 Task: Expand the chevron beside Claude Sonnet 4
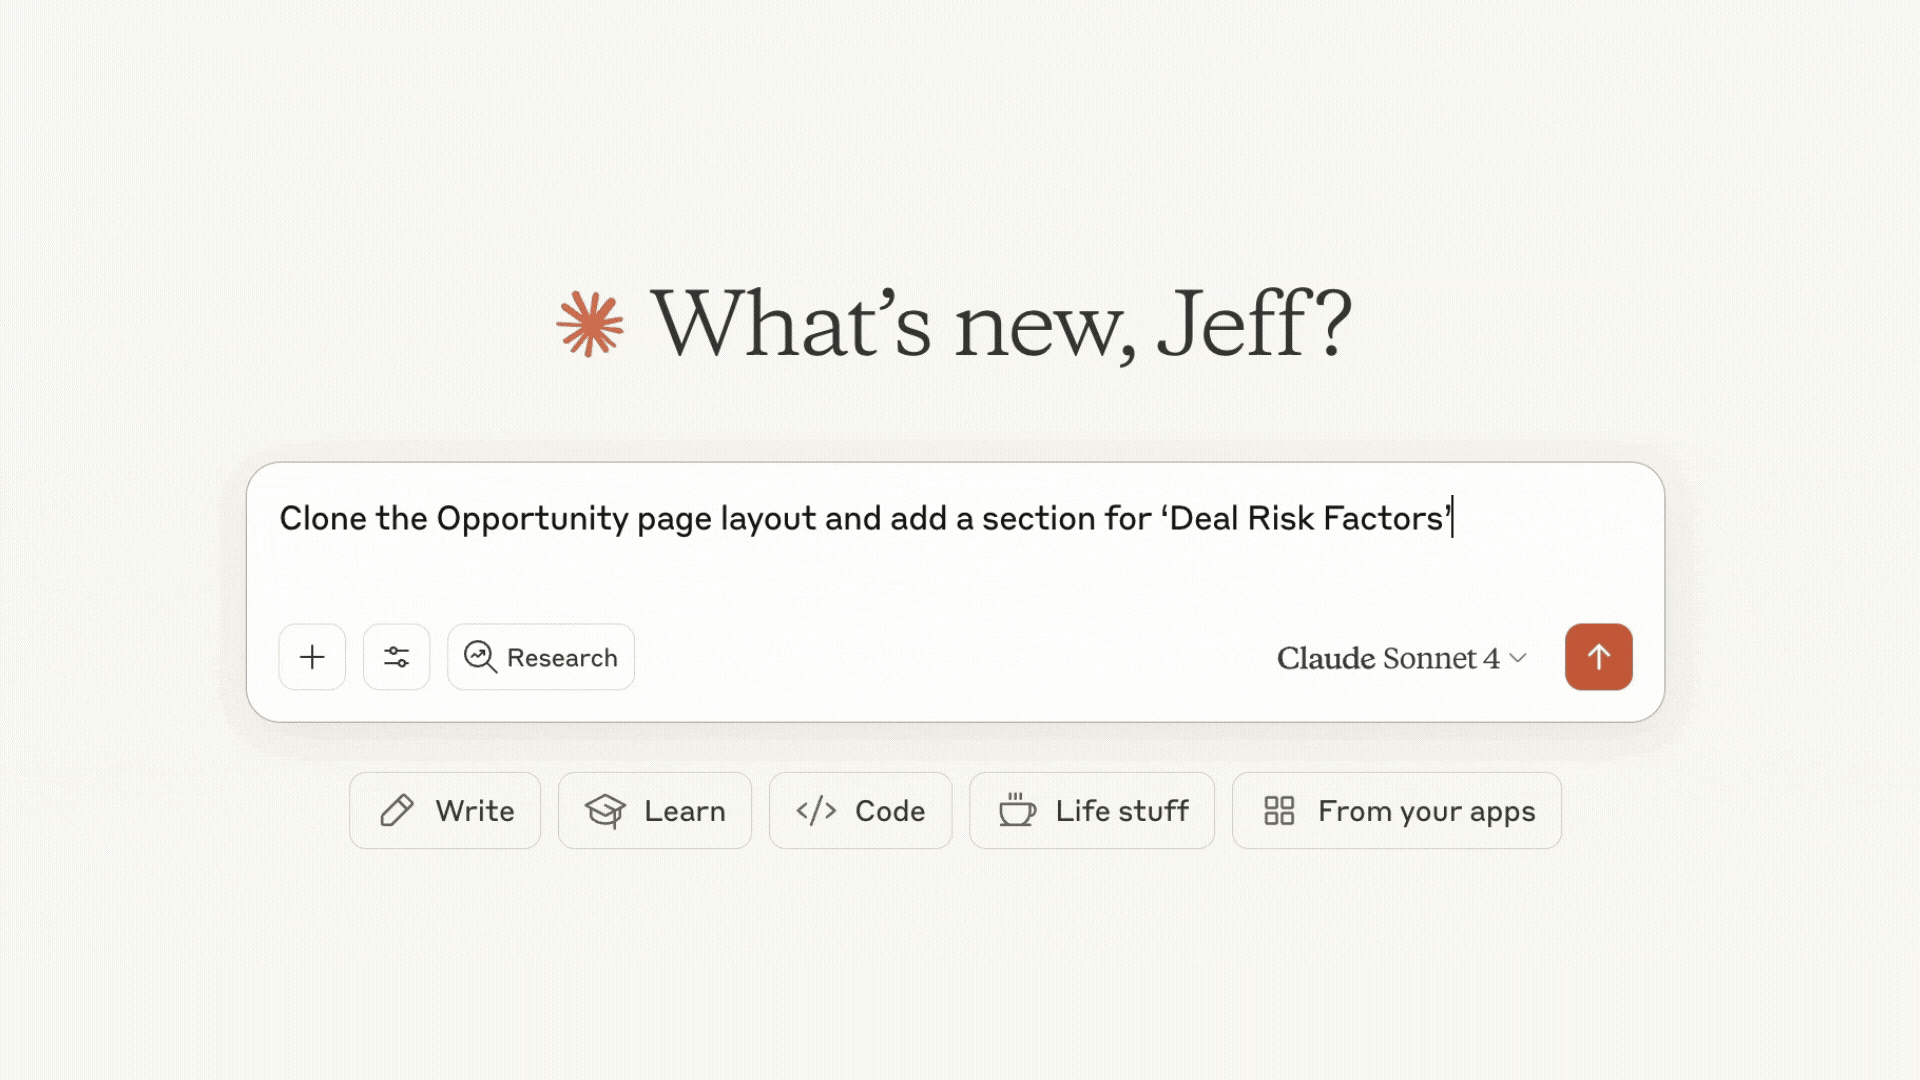pos(1518,658)
